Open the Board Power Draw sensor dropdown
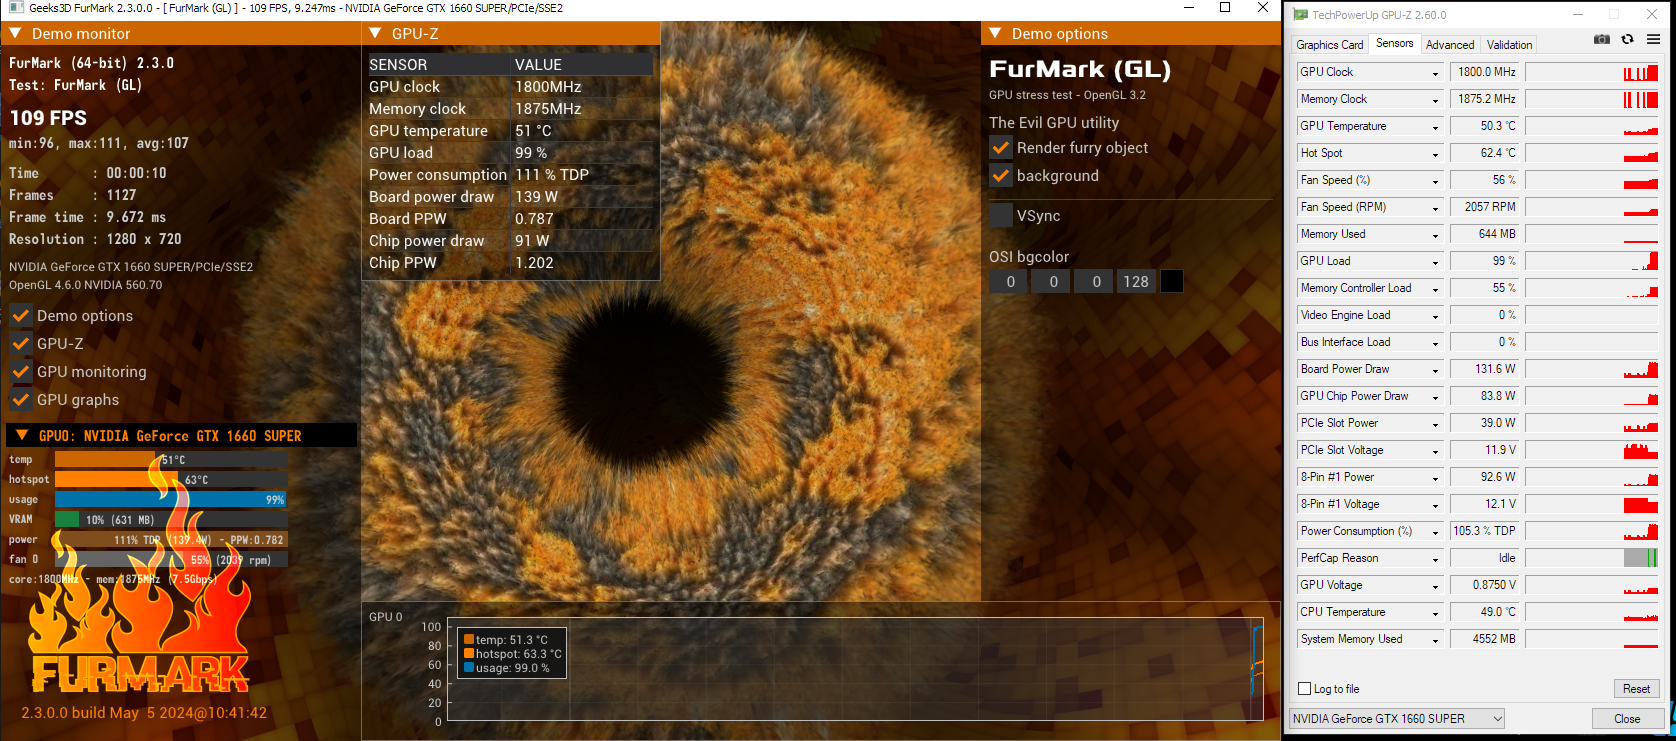1676x741 pixels. point(1436,370)
